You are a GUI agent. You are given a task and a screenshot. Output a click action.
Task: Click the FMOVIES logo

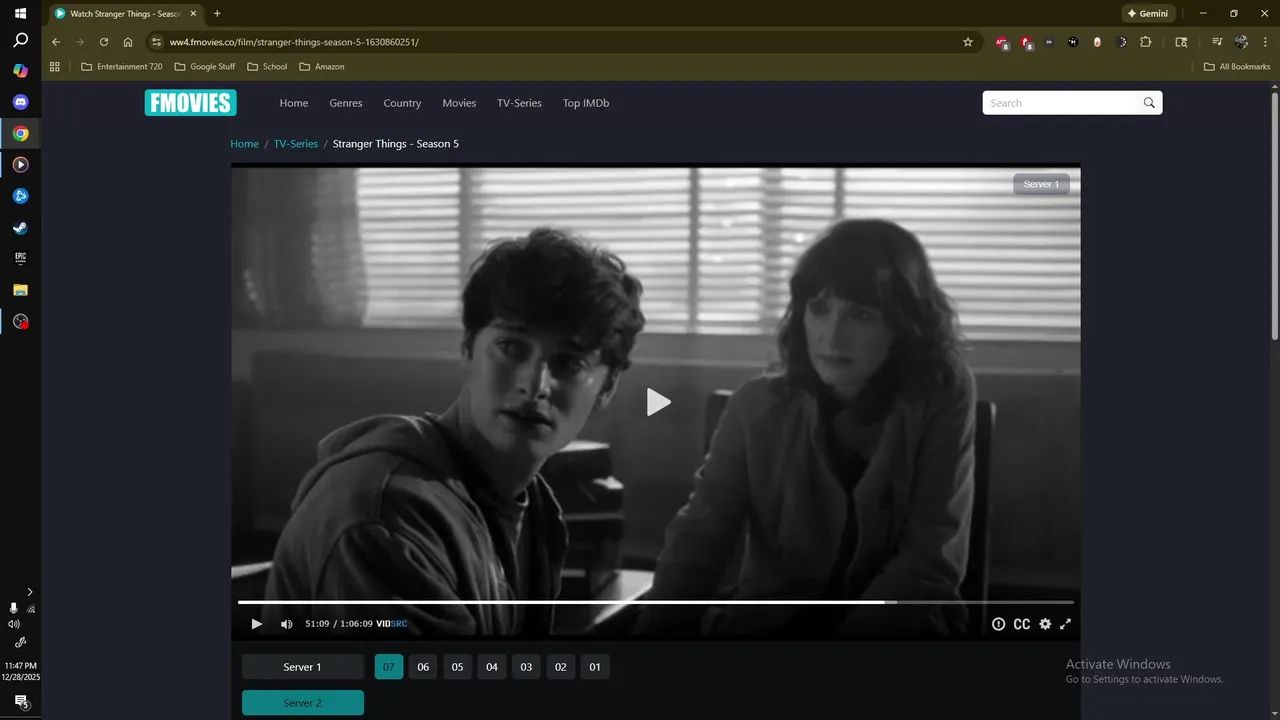coord(190,103)
